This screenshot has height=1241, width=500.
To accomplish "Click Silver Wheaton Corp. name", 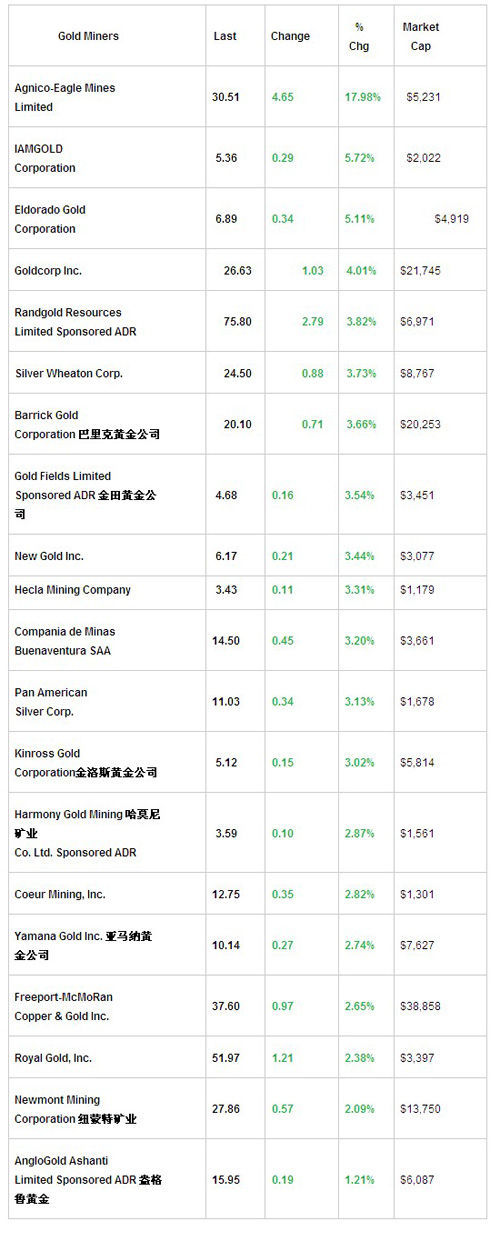I will tap(69, 373).
